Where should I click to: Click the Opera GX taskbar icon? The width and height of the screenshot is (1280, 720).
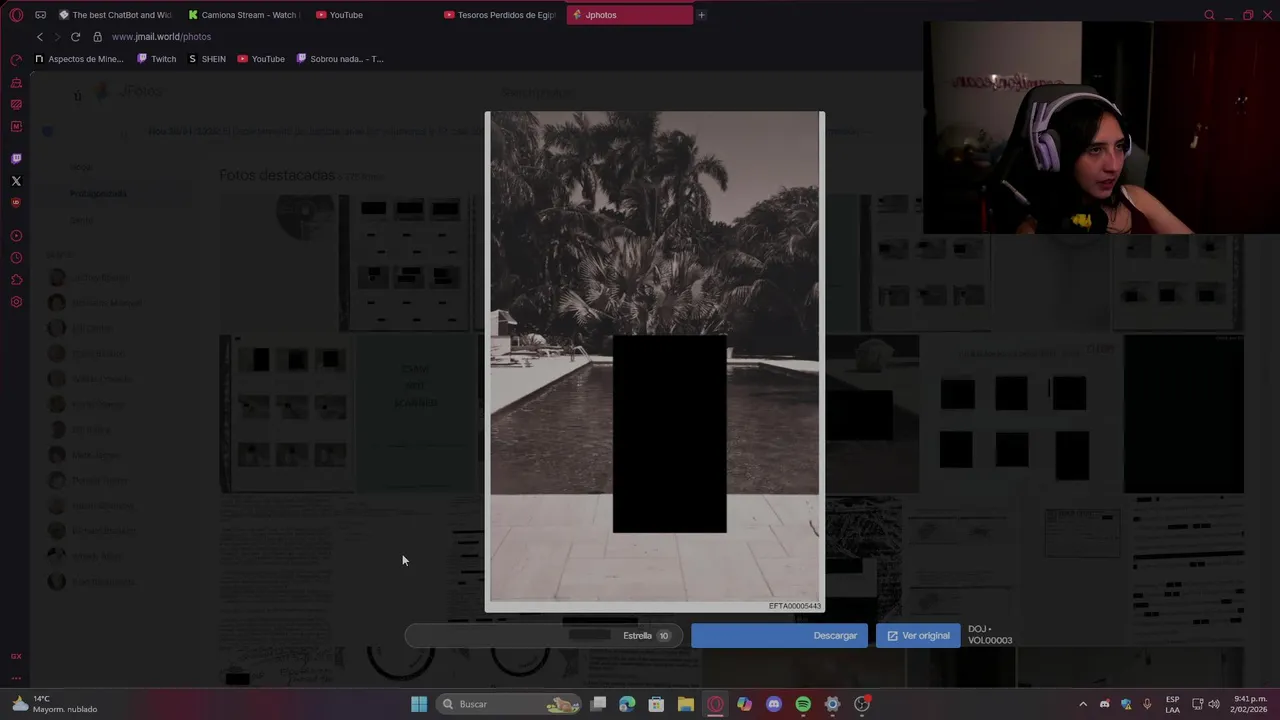(715, 704)
